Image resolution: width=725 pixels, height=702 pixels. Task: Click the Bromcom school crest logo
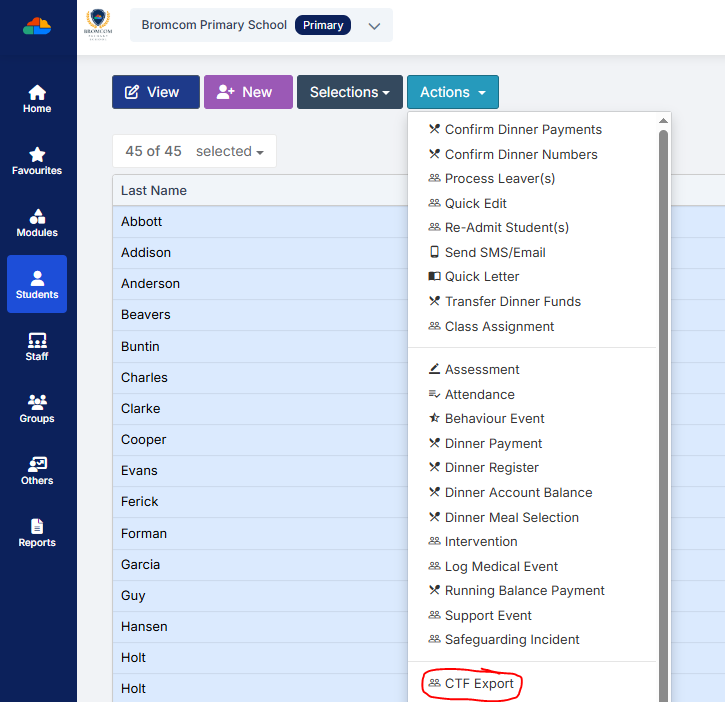[x=98, y=25]
